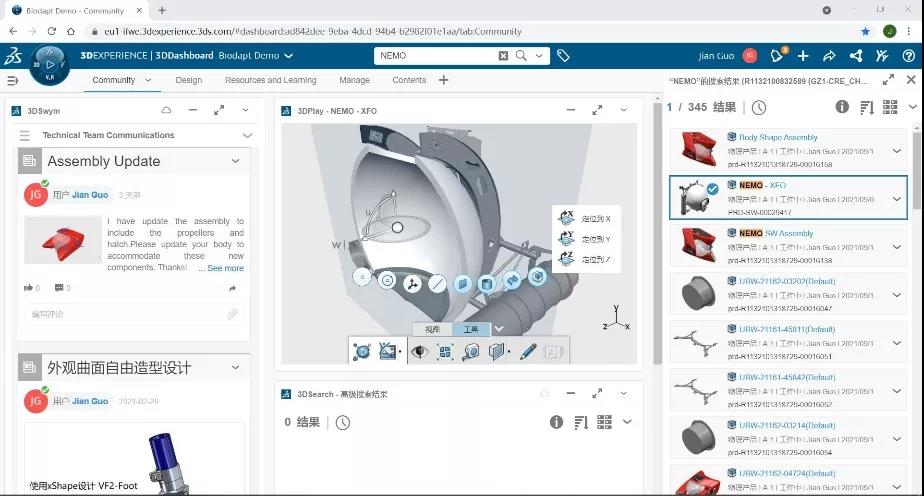Switch to the 工具 tab in 3DPlay
Screen dimensions: 924x496
click(471, 329)
